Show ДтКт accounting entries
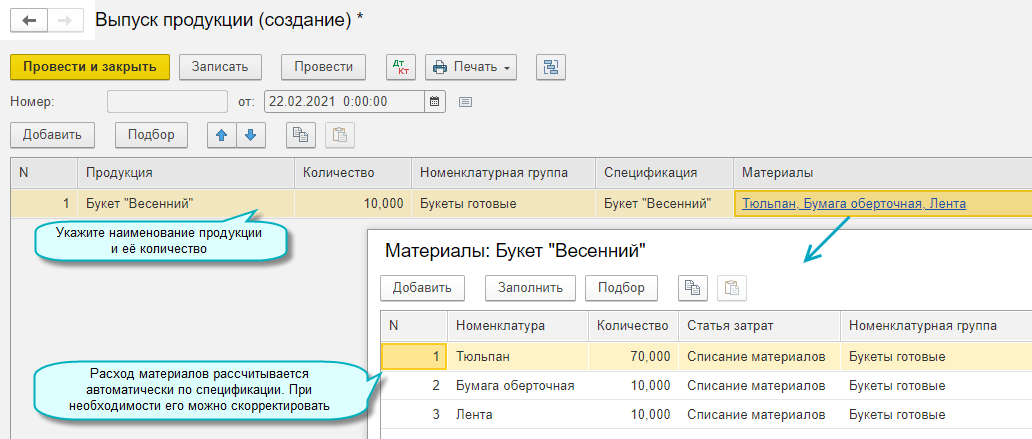This screenshot has width=1032, height=439. click(400, 67)
